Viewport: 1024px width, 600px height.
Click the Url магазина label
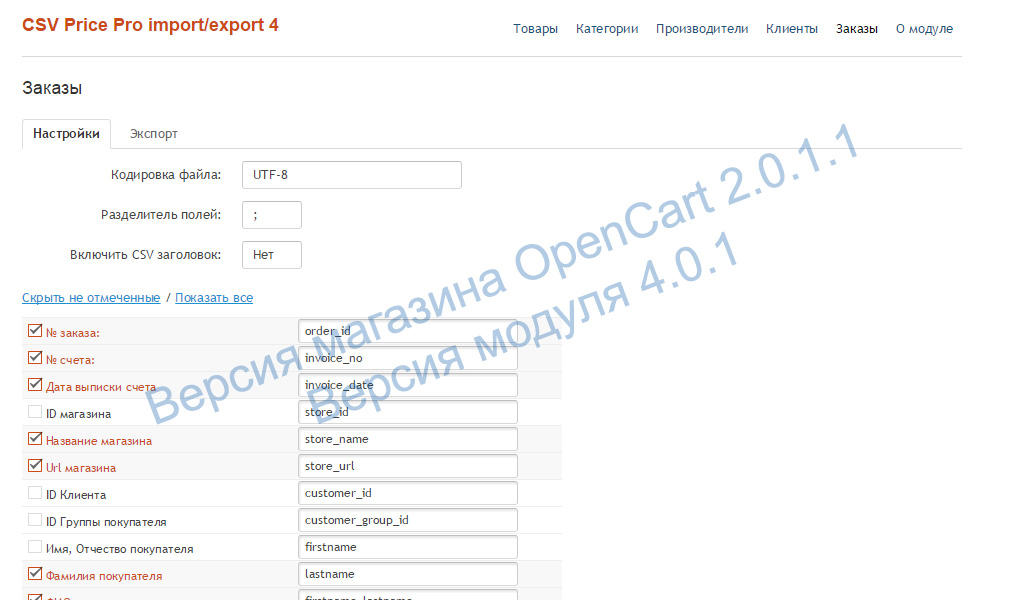(81, 468)
